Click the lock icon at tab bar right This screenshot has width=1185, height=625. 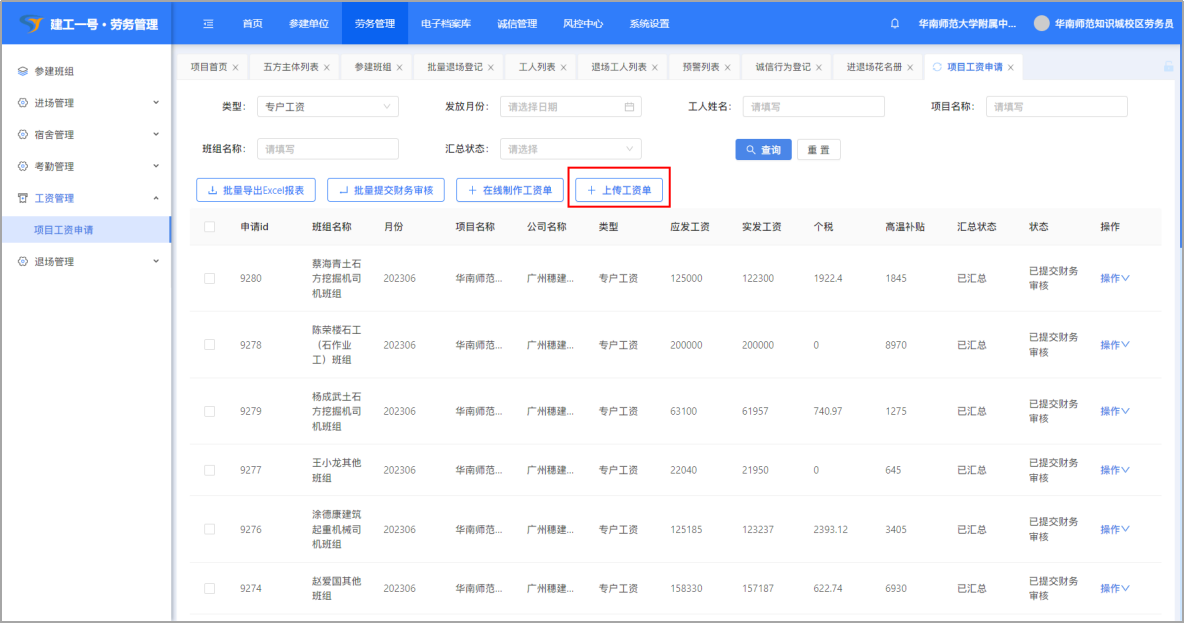[1168, 67]
